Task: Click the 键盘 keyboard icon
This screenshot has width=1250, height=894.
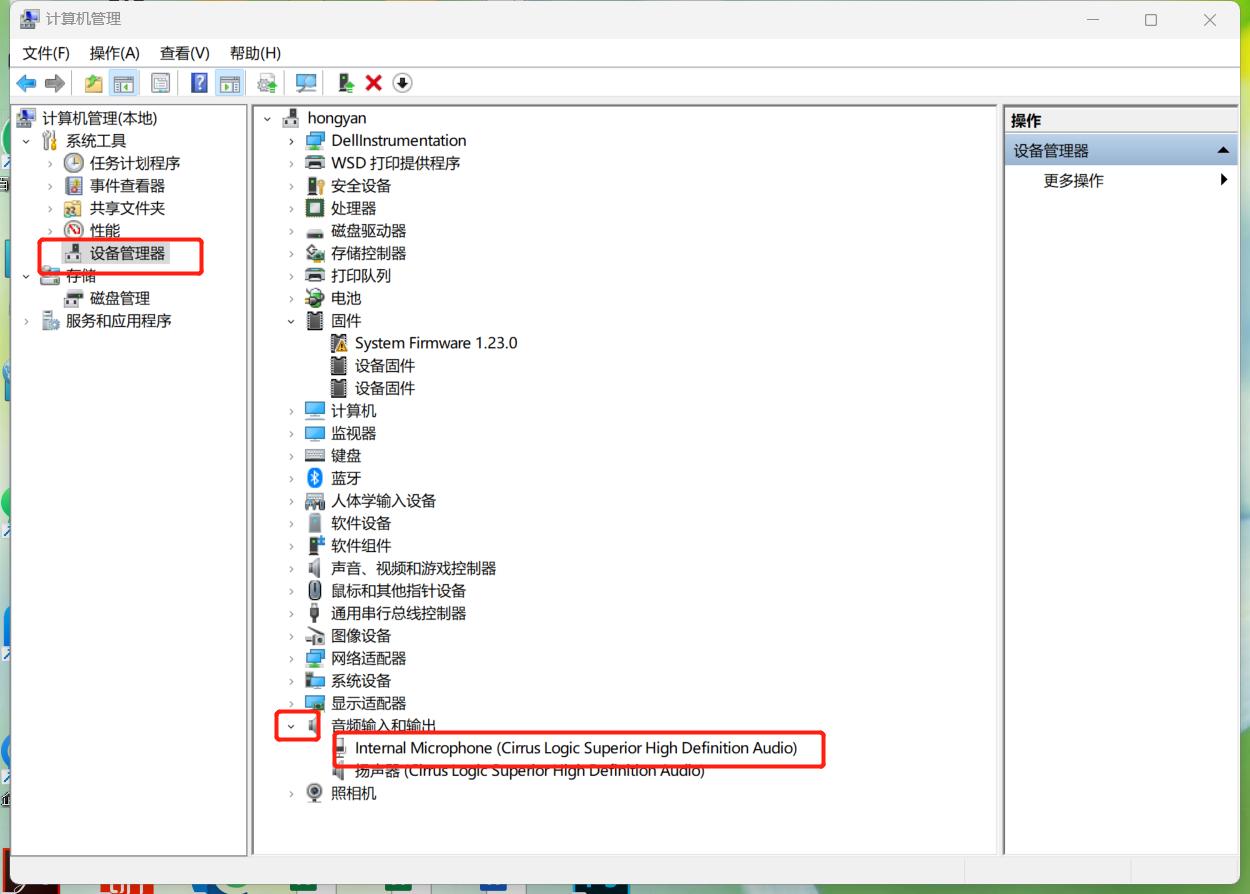Action: [x=315, y=456]
